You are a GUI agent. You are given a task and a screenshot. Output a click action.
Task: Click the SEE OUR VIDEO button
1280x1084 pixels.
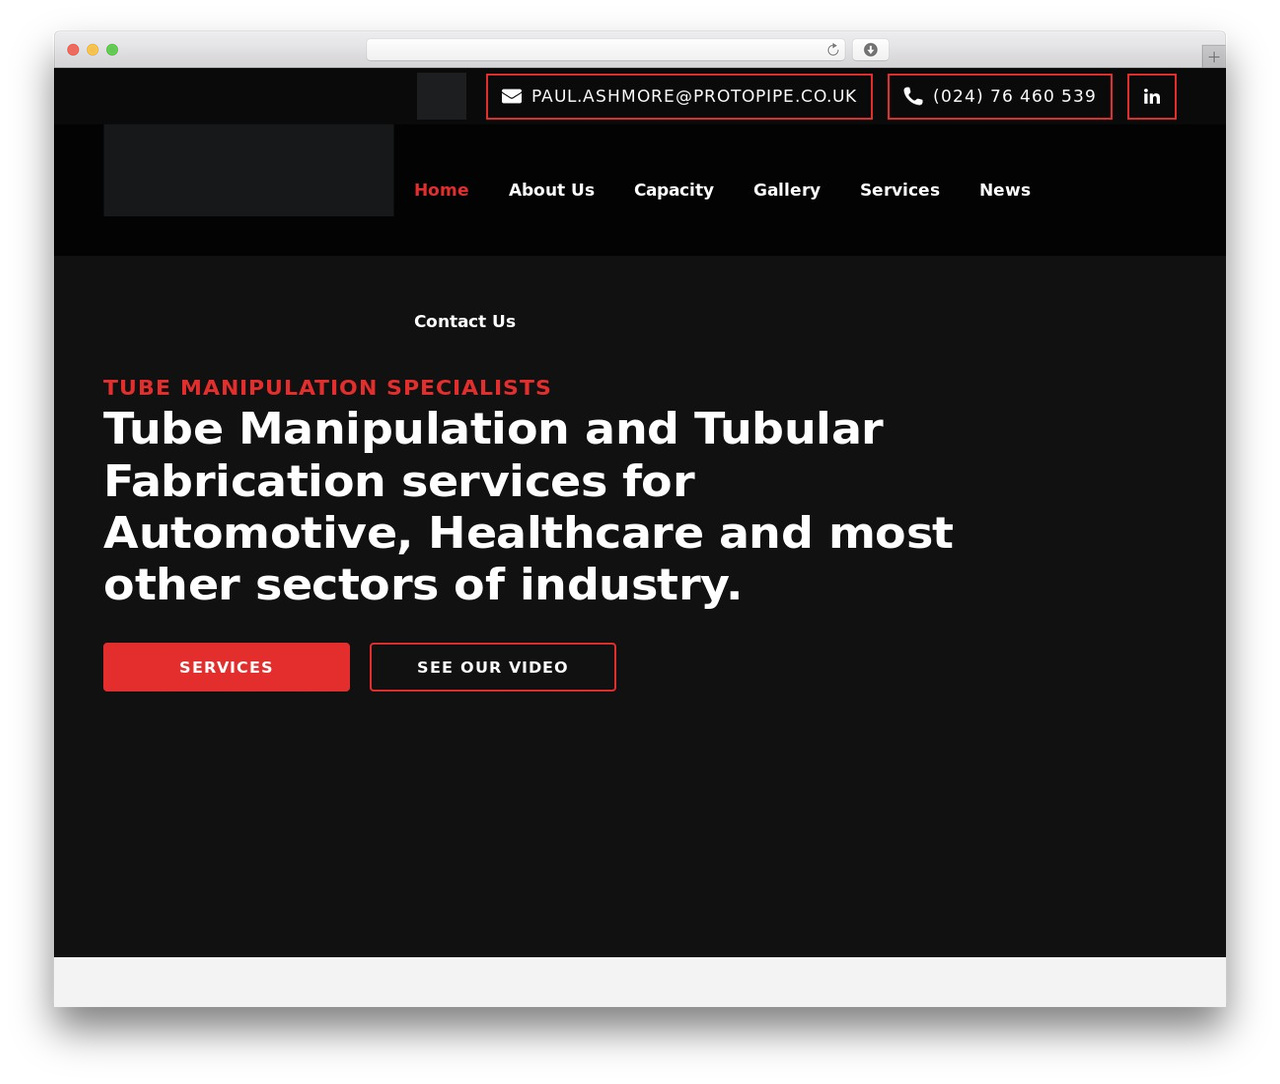coord(493,667)
